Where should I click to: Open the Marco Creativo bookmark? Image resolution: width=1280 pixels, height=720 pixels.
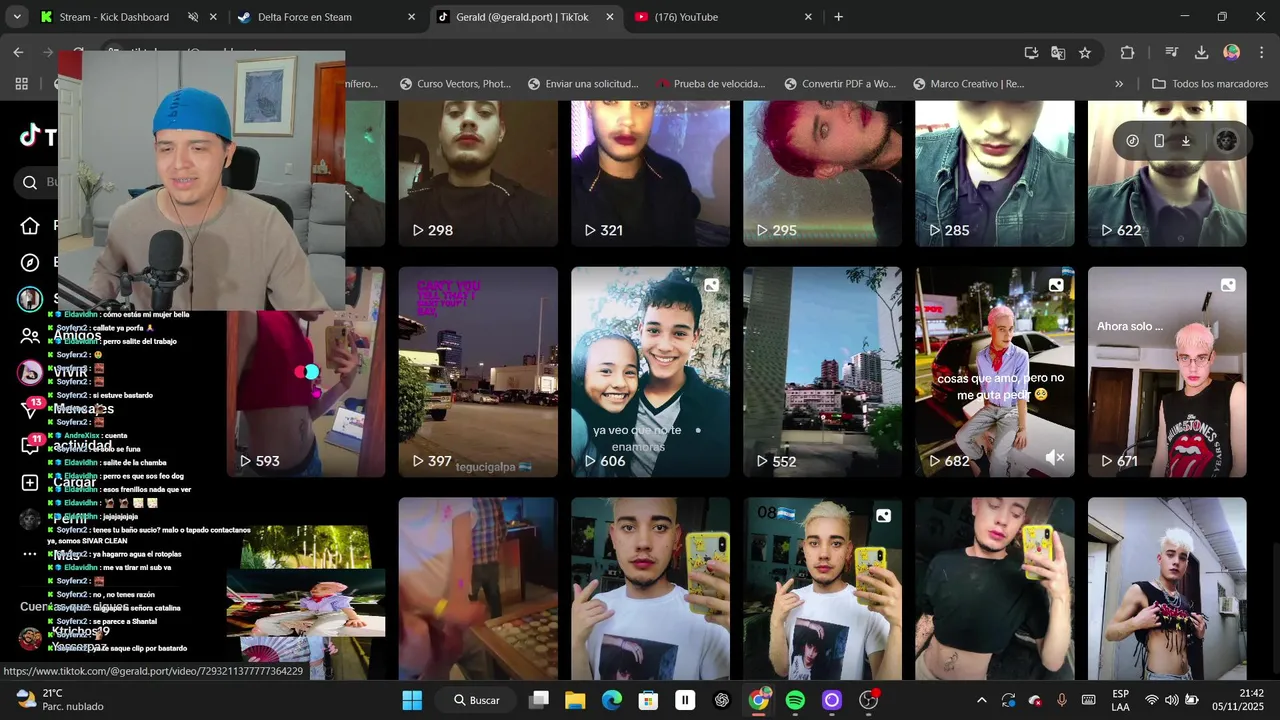[x=969, y=84]
